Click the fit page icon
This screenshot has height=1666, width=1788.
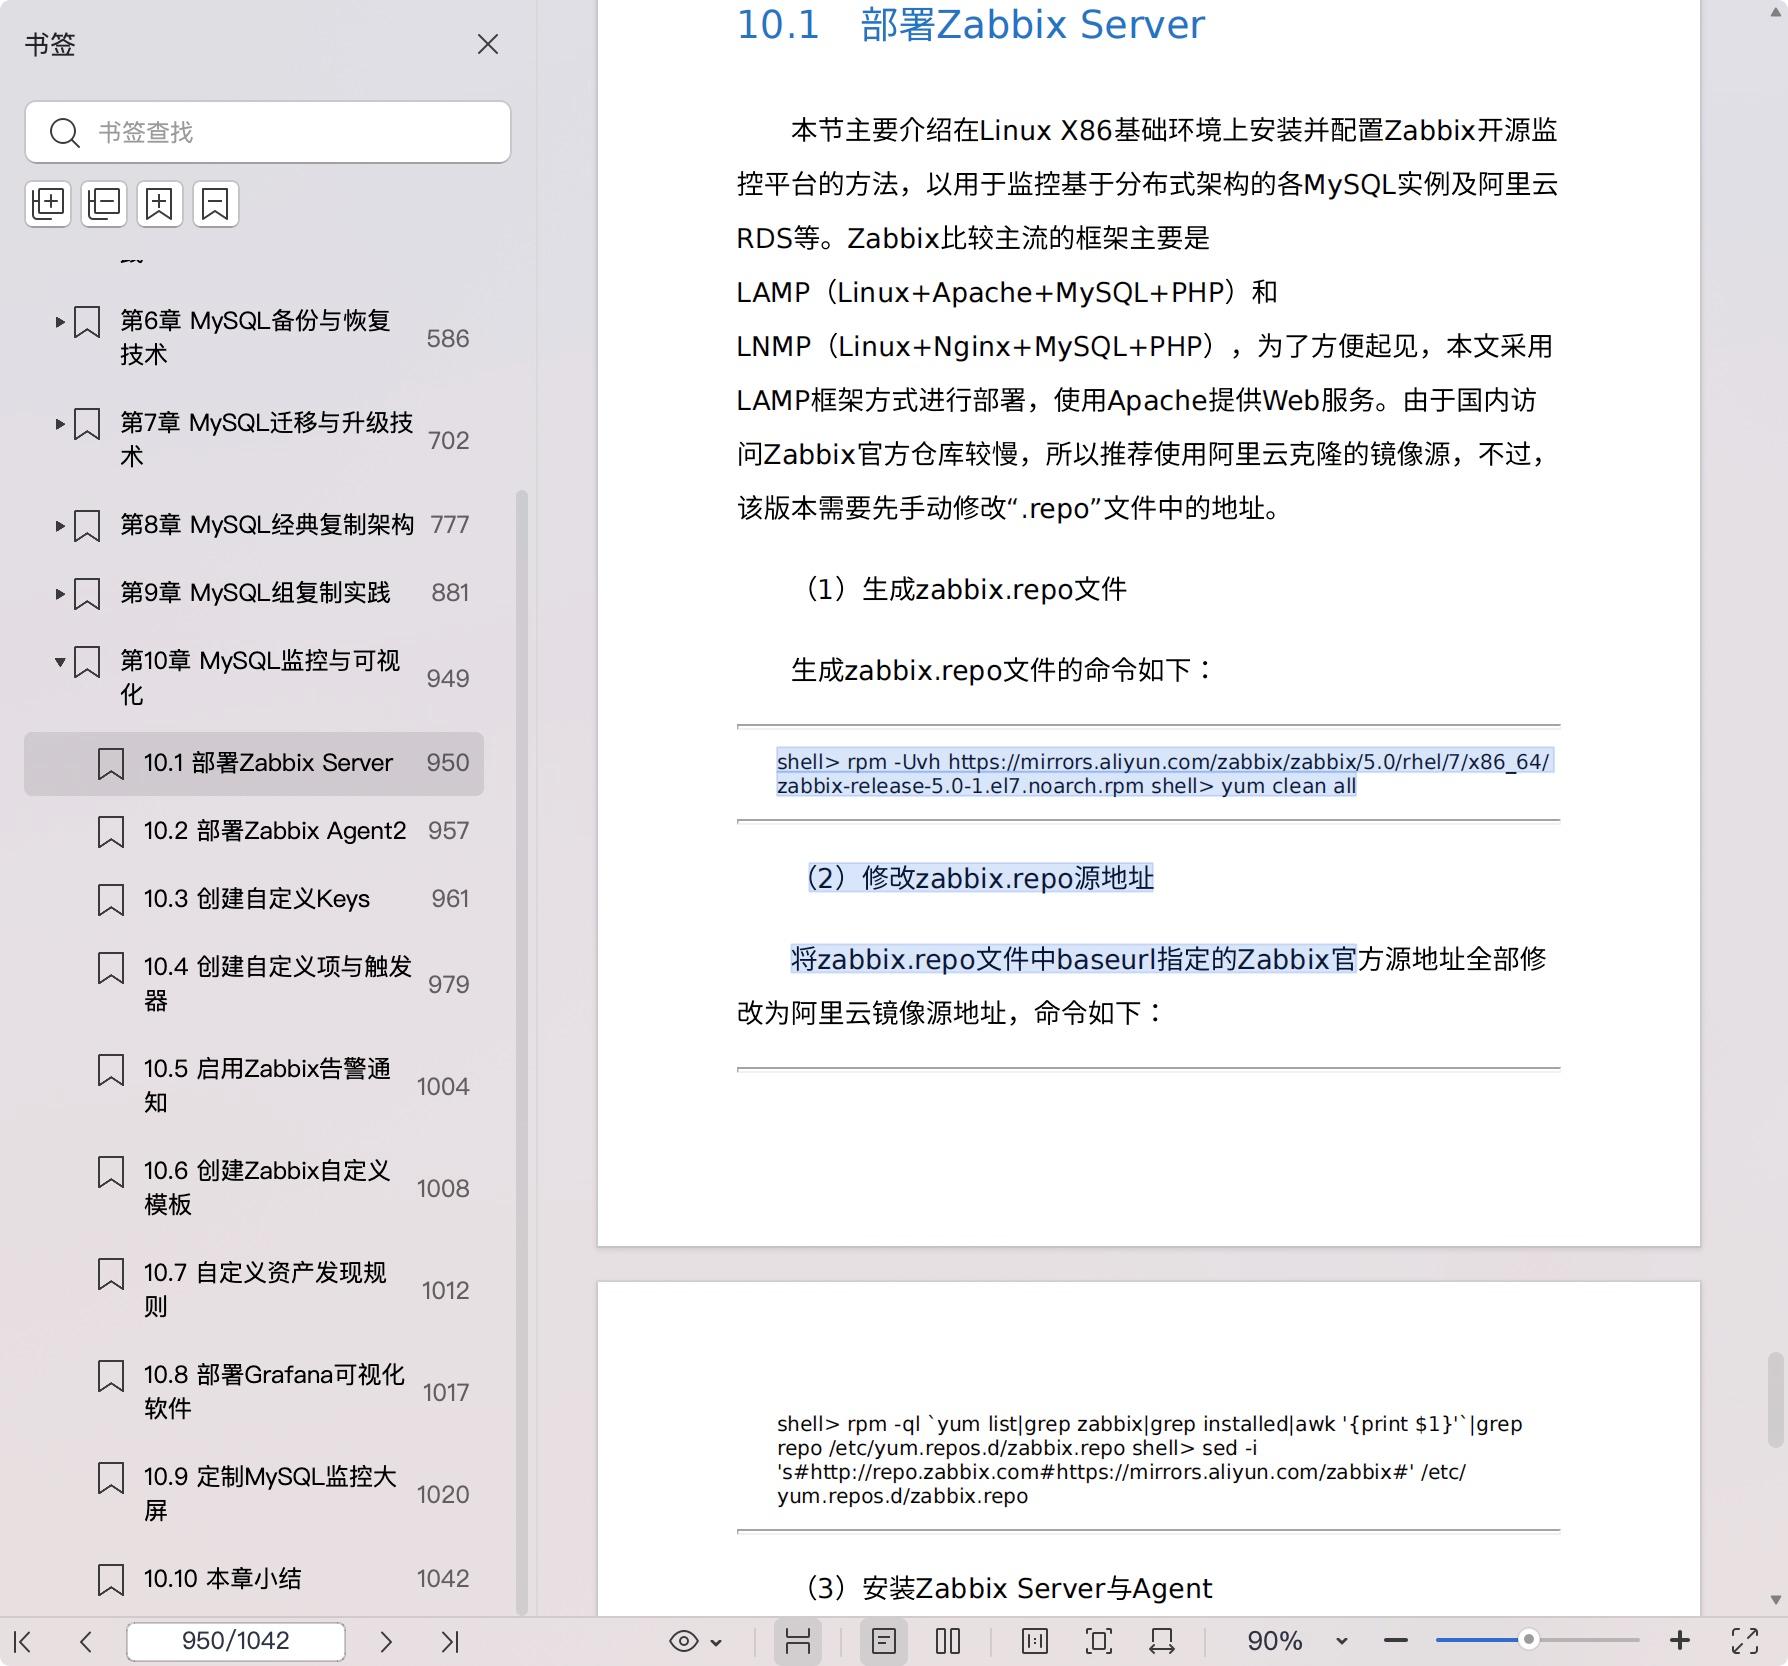click(x=1098, y=1641)
